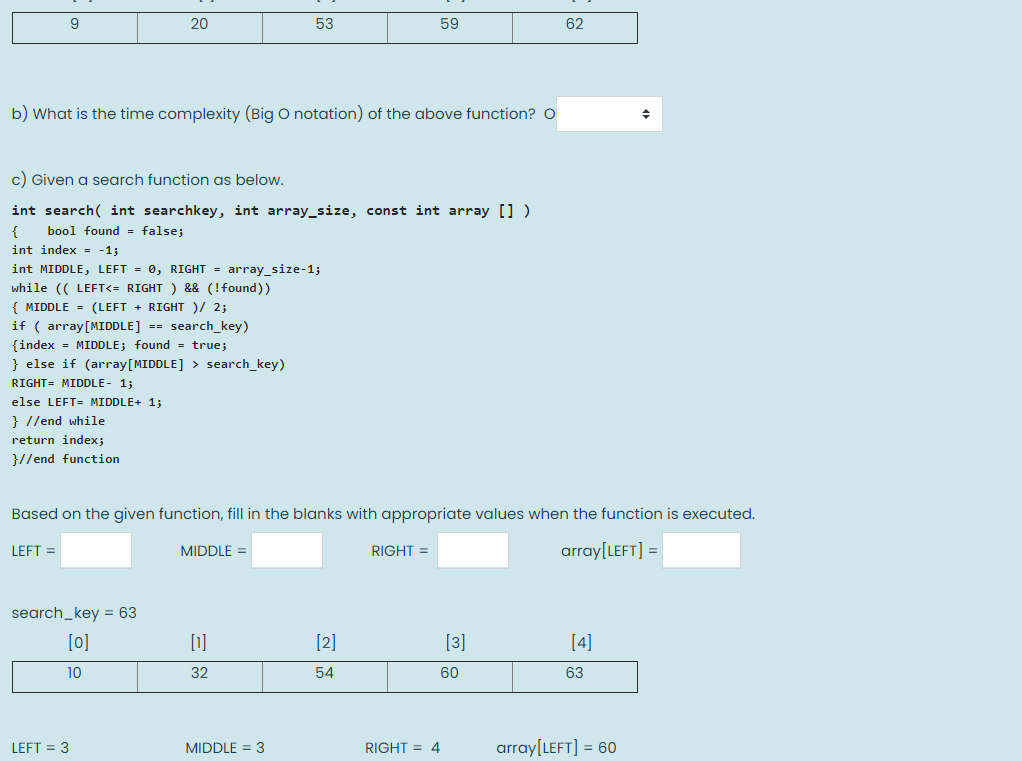
Task: Select the table cell containing 10
Action: point(74,672)
